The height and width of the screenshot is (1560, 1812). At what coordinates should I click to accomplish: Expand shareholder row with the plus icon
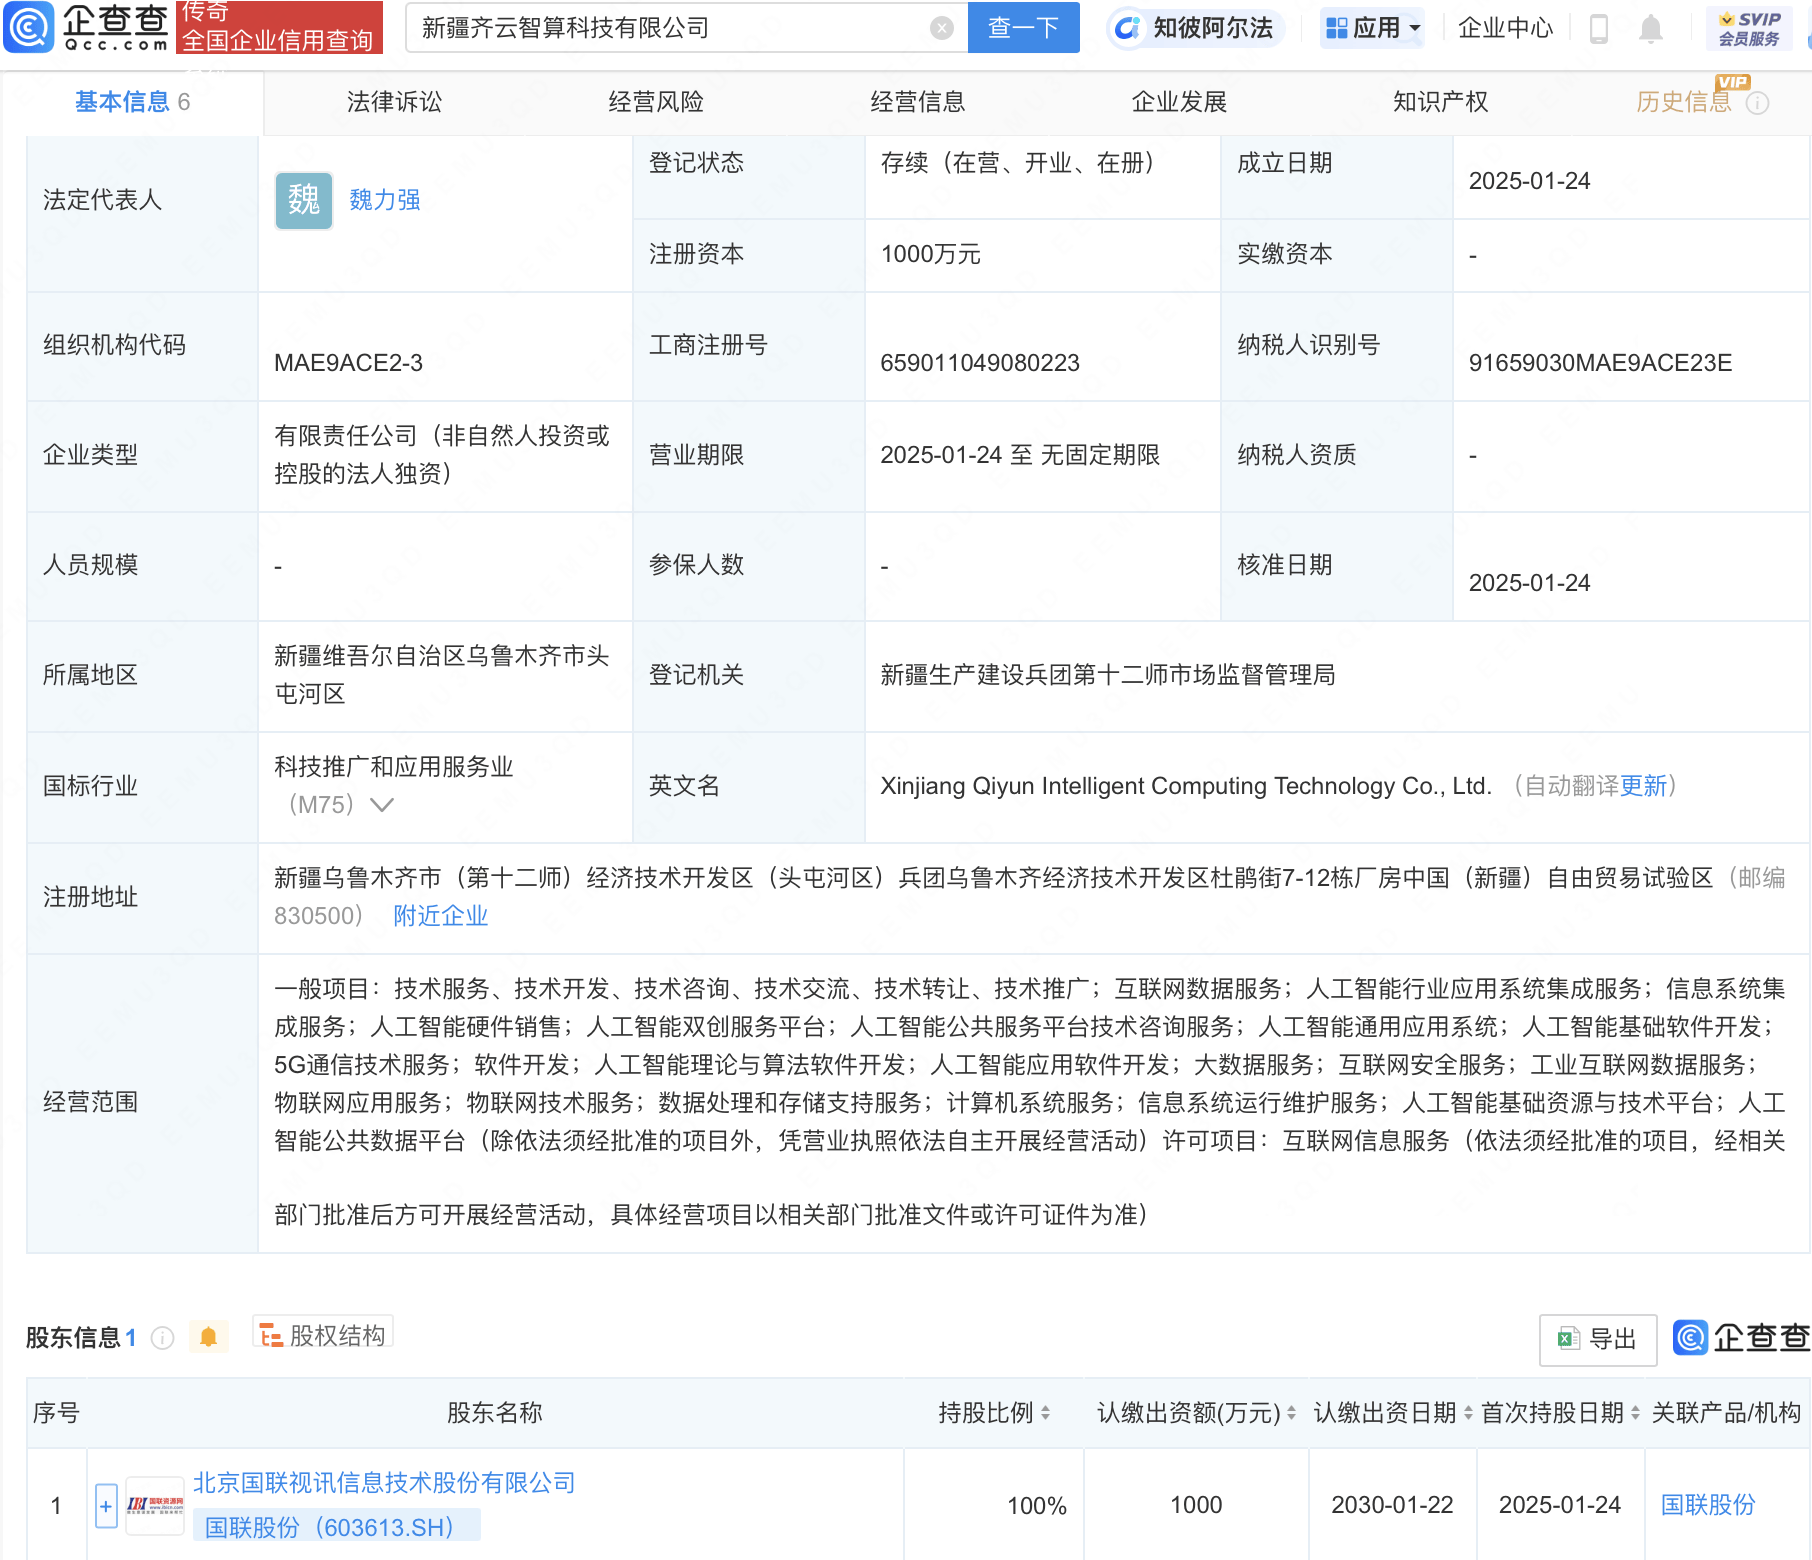[106, 1506]
